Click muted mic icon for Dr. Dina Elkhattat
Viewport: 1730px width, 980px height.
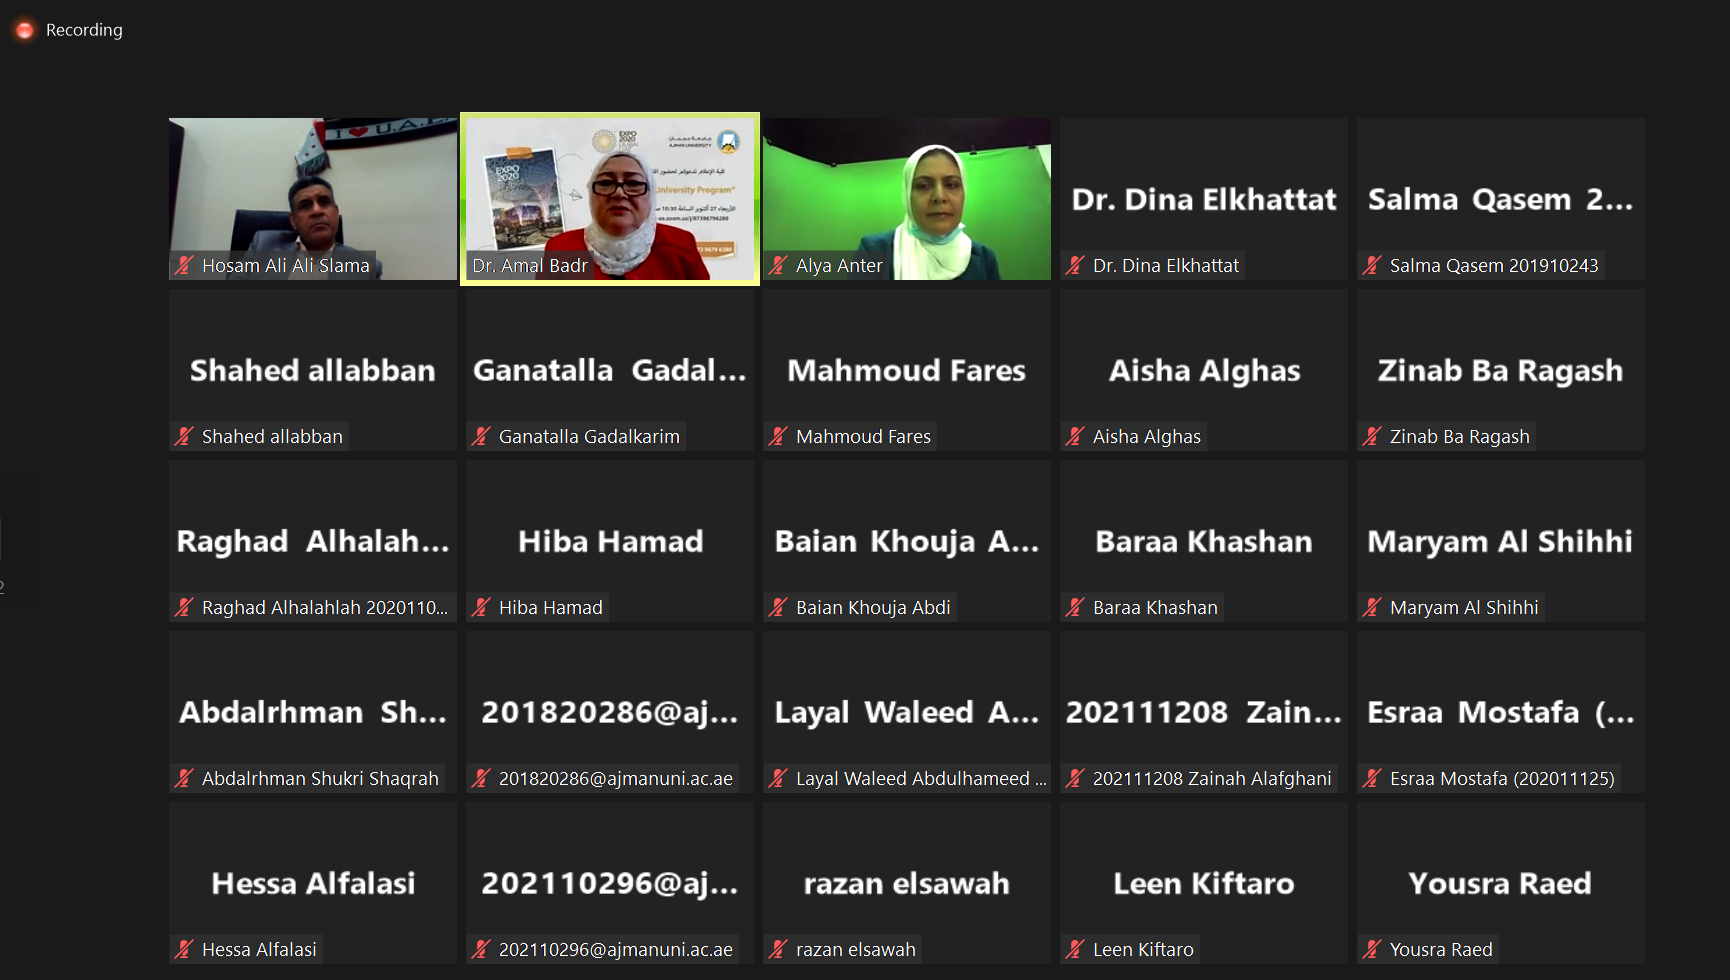click(x=1075, y=265)
